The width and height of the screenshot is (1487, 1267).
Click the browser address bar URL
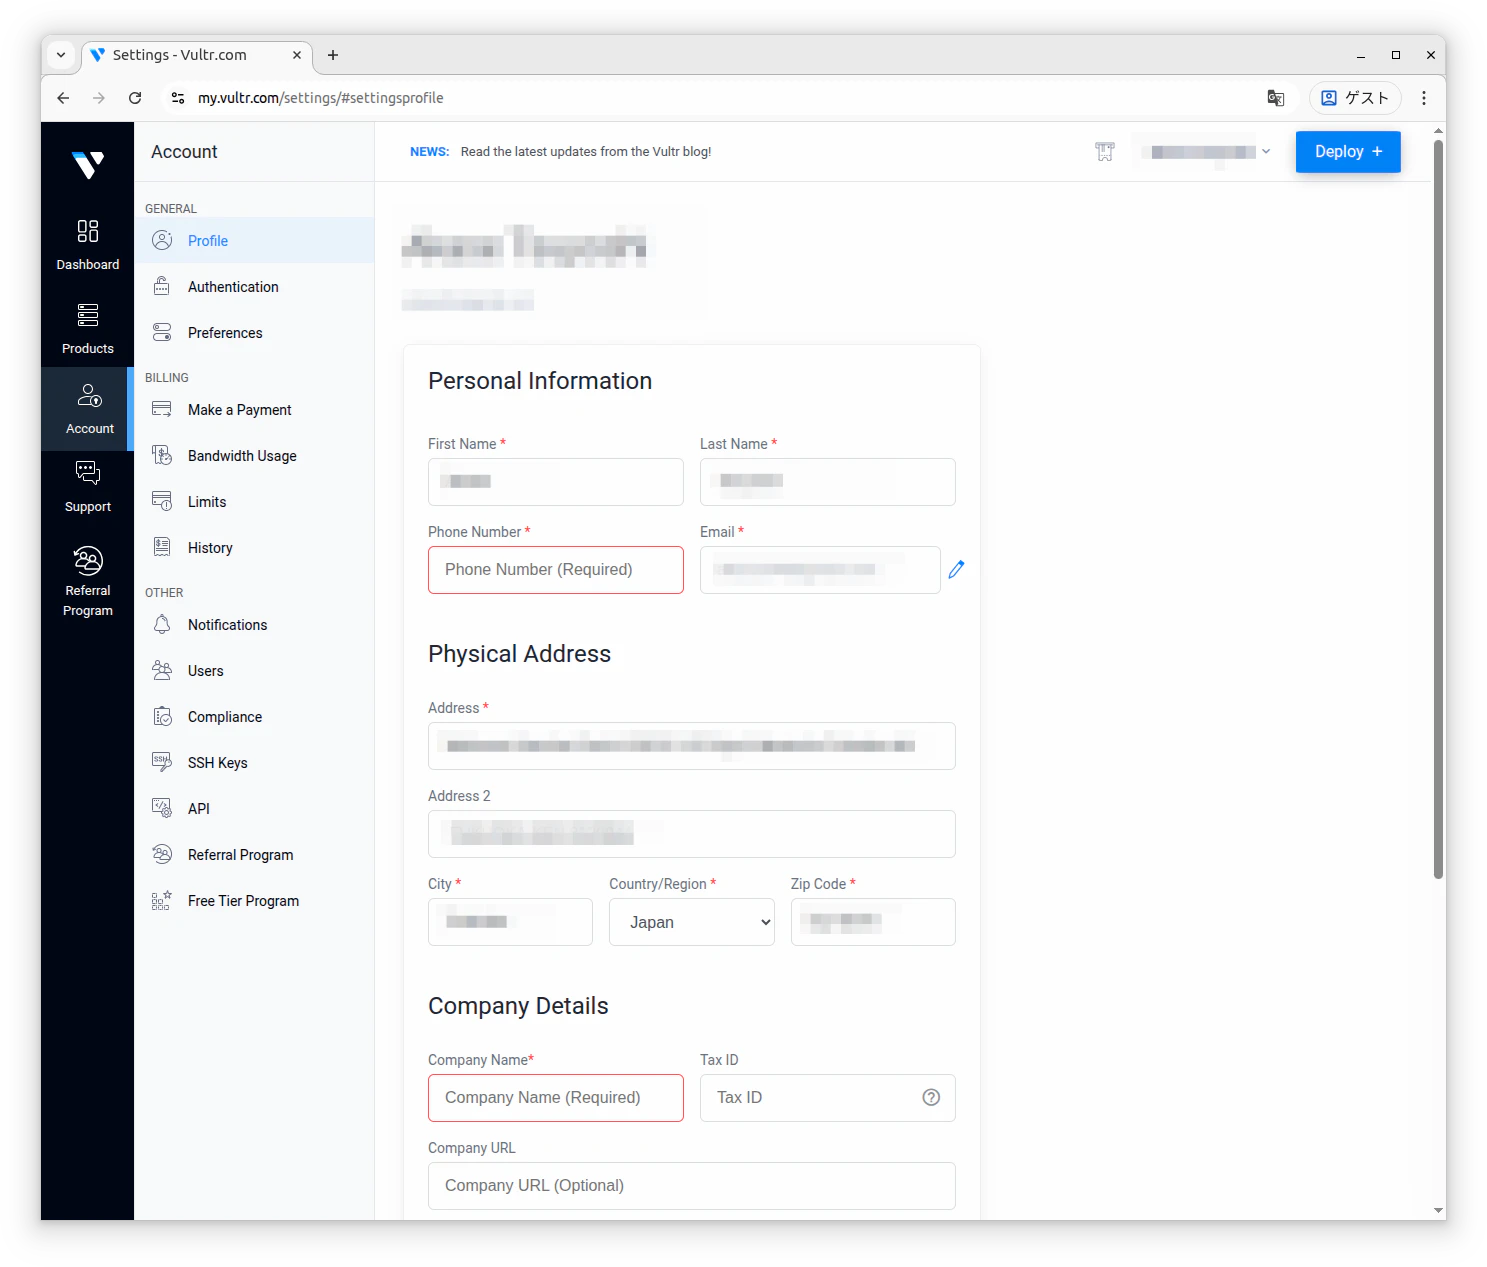click(x=321, y=97)
